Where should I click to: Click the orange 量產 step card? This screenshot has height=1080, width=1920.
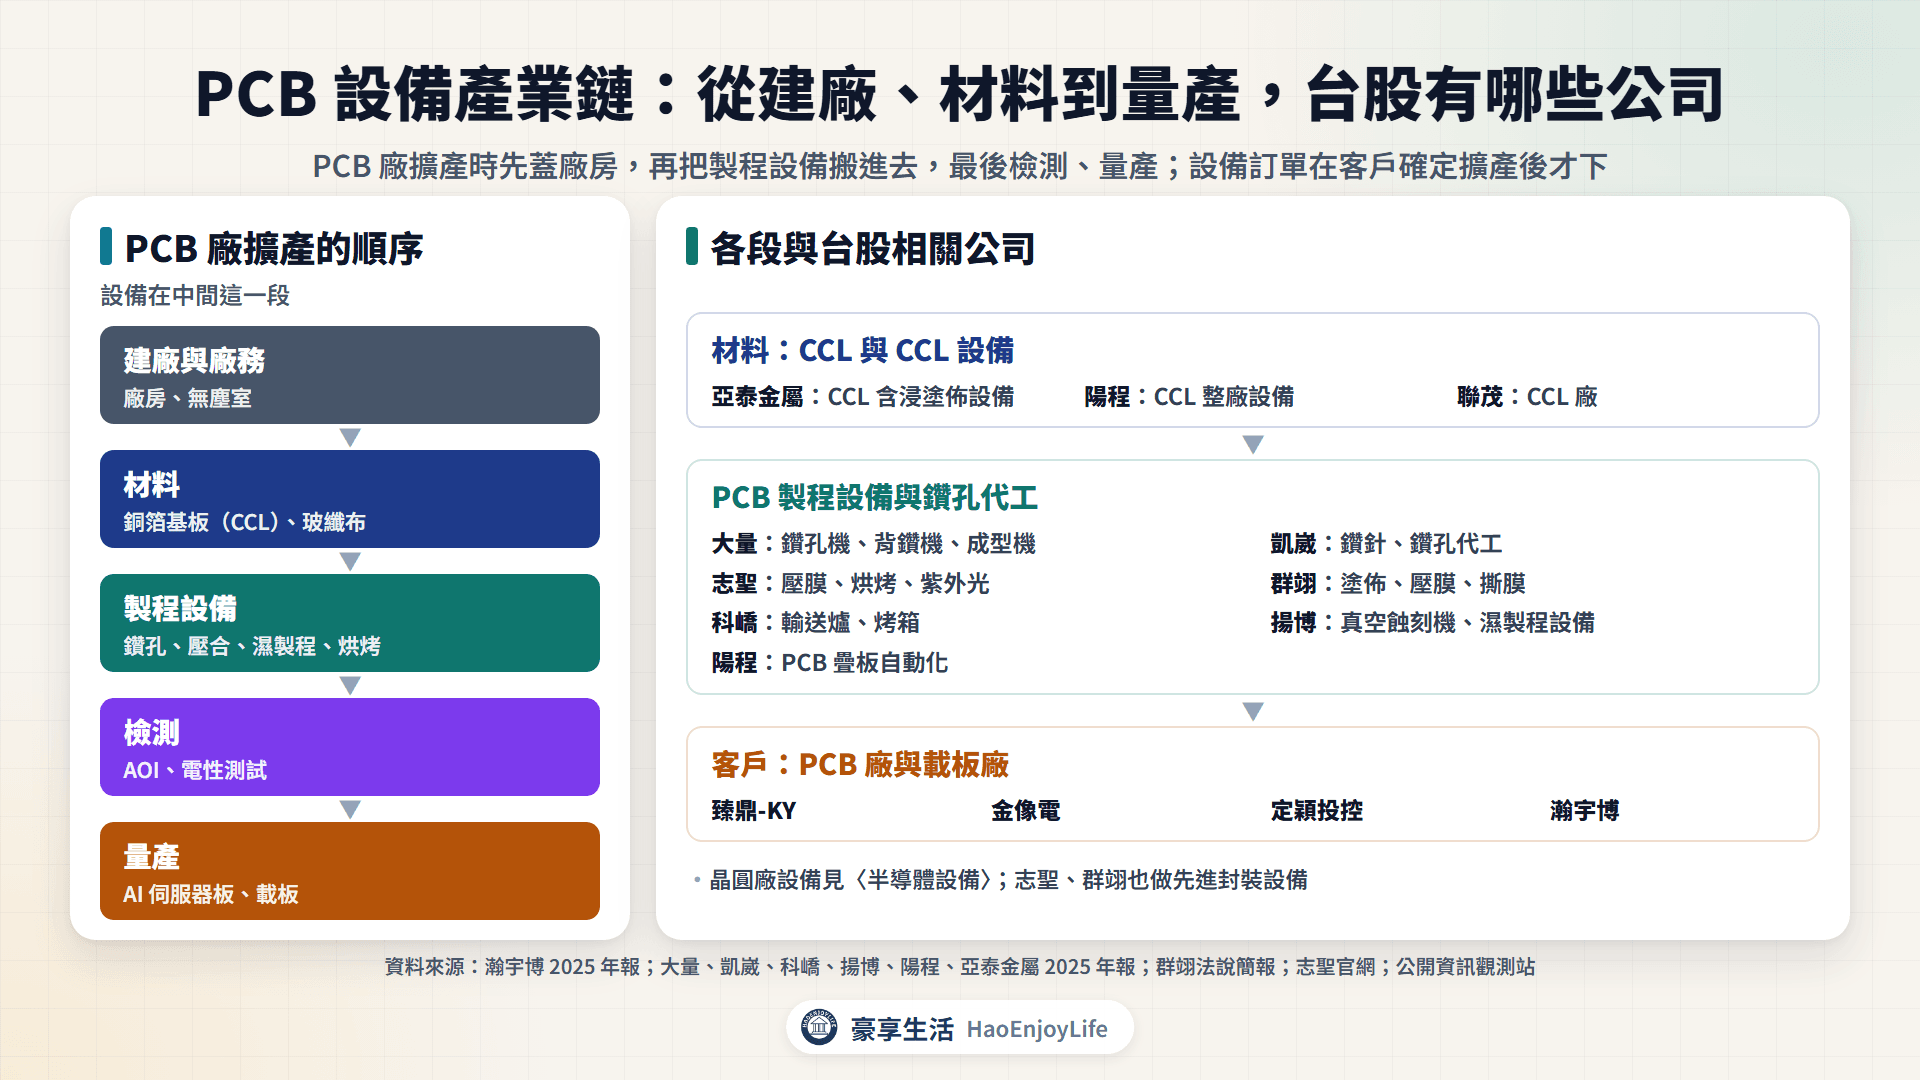tap(350, 871)
